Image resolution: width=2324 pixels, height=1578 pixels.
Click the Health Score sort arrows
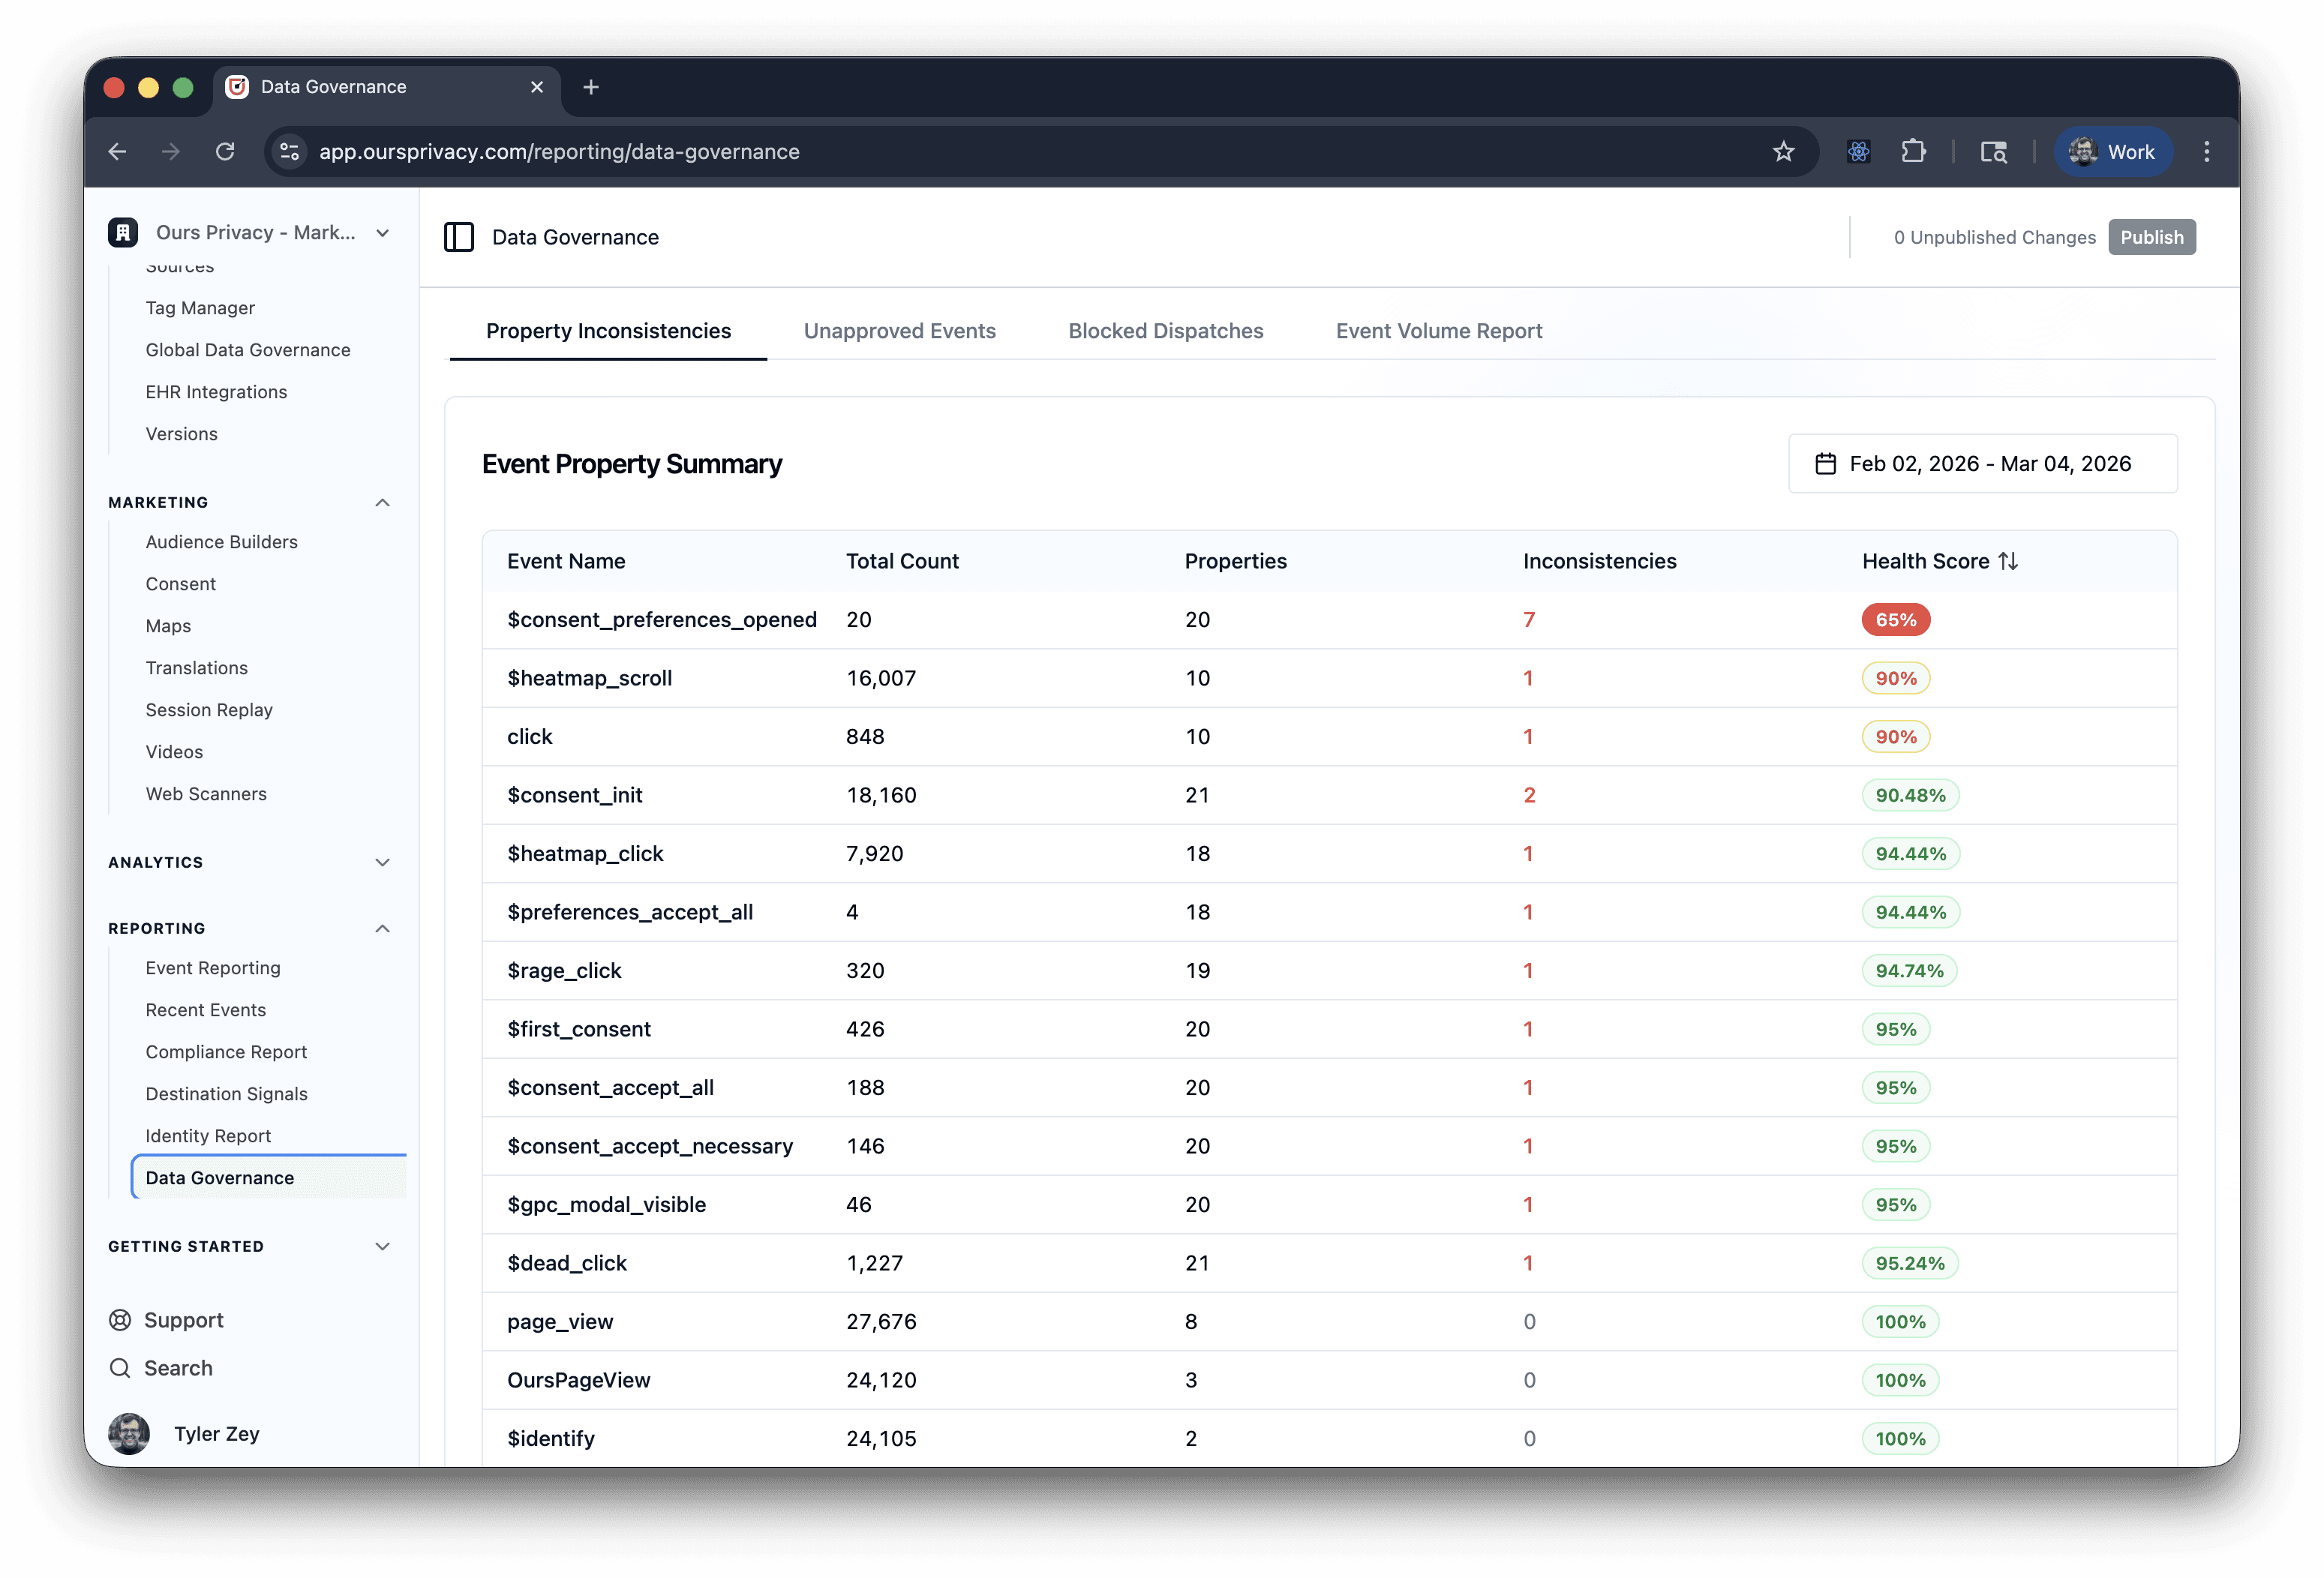pos(2008,561)
